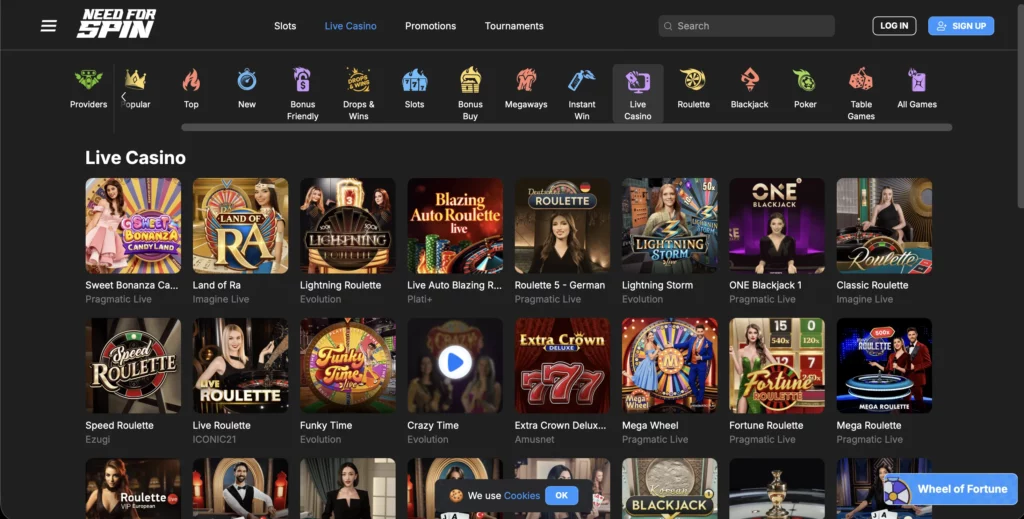Select the Blackjack category icon

point(749,80)
